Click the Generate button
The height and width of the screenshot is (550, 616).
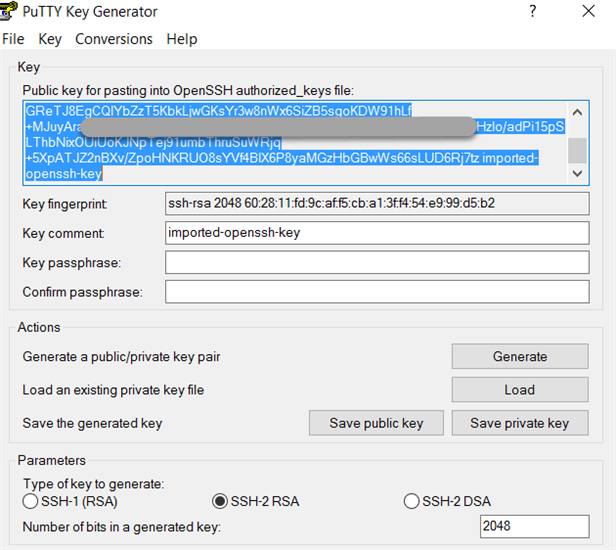pyautogui.click(x=520, y=356)
